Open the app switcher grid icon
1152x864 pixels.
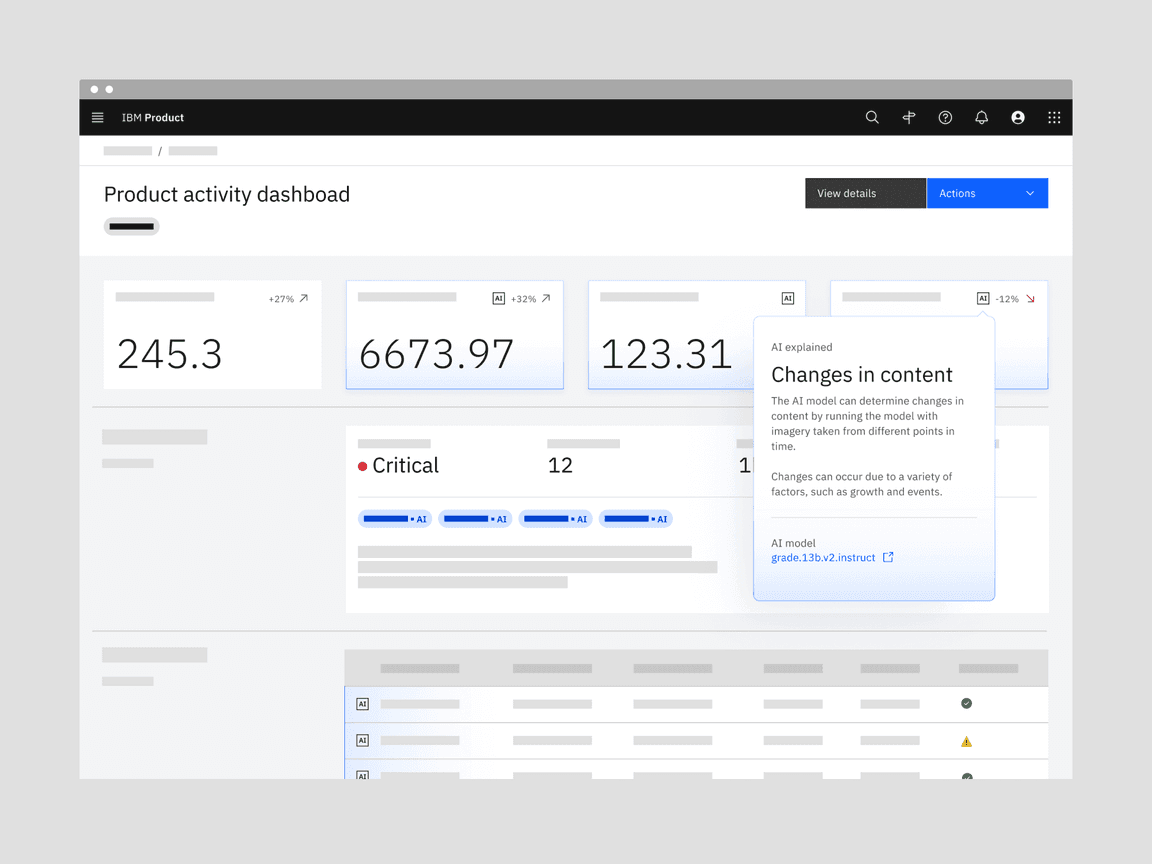pyautogui.click(x=1054, y=117)
